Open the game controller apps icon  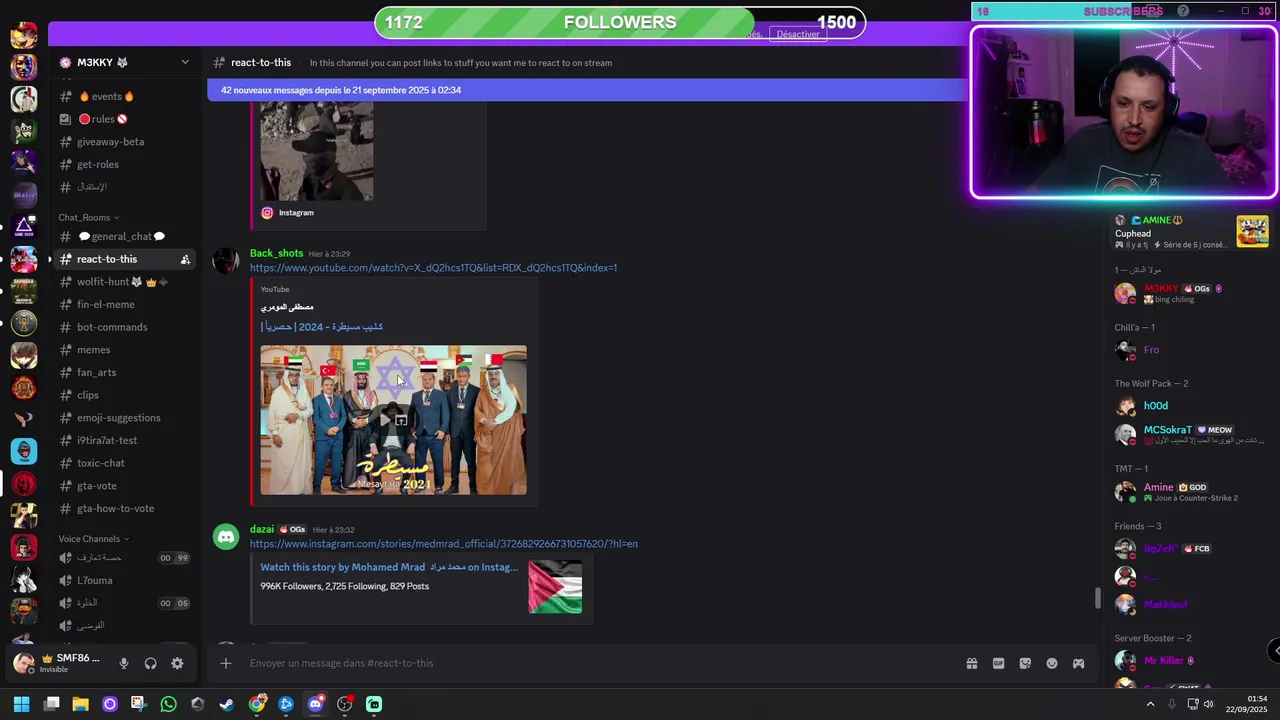1079,663
